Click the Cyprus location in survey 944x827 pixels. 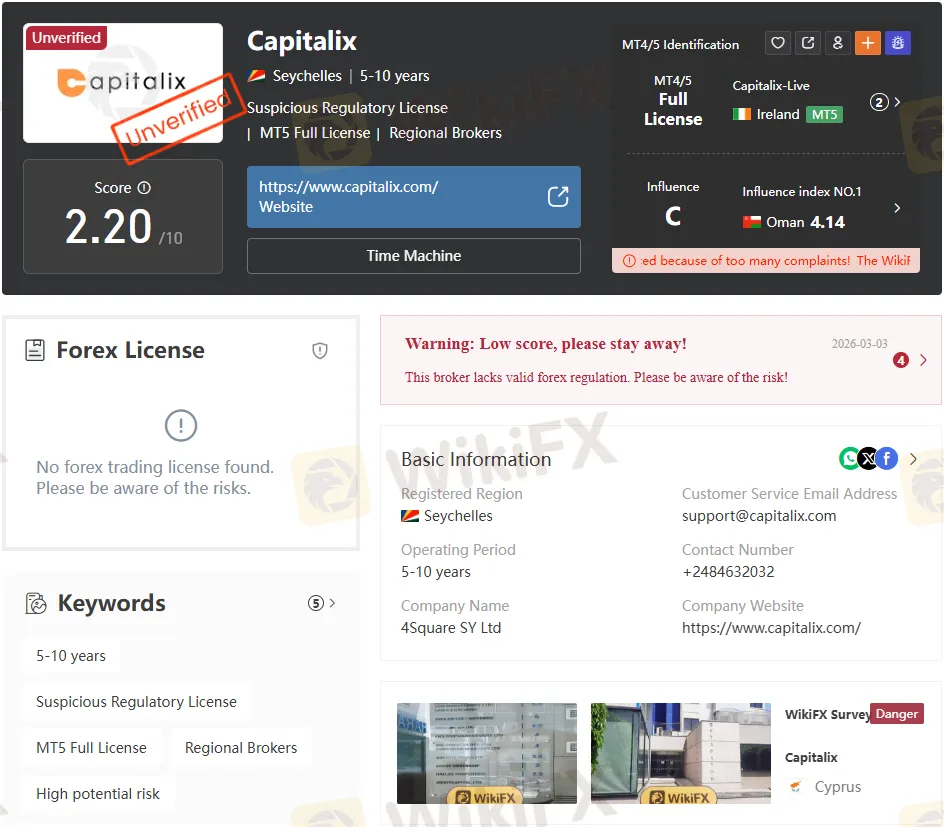coord(837,787)
